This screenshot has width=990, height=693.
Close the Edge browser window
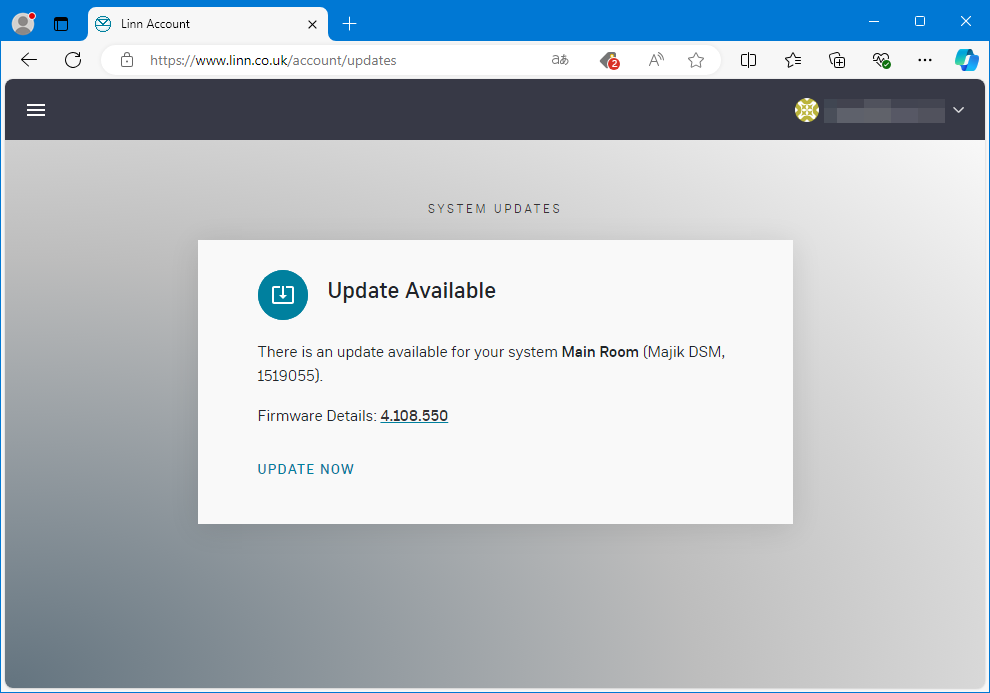coord(965,21)
